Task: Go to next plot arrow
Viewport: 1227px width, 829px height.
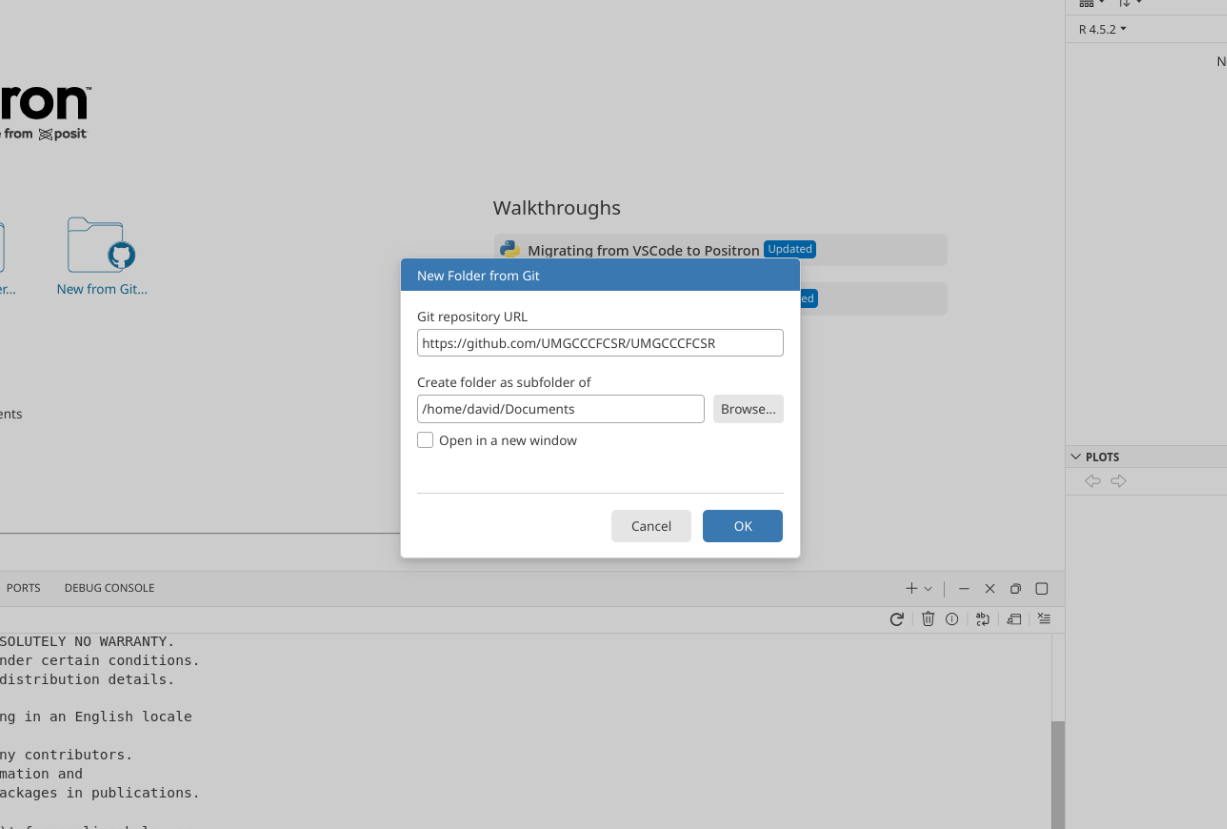Action: click(1119, 481)
